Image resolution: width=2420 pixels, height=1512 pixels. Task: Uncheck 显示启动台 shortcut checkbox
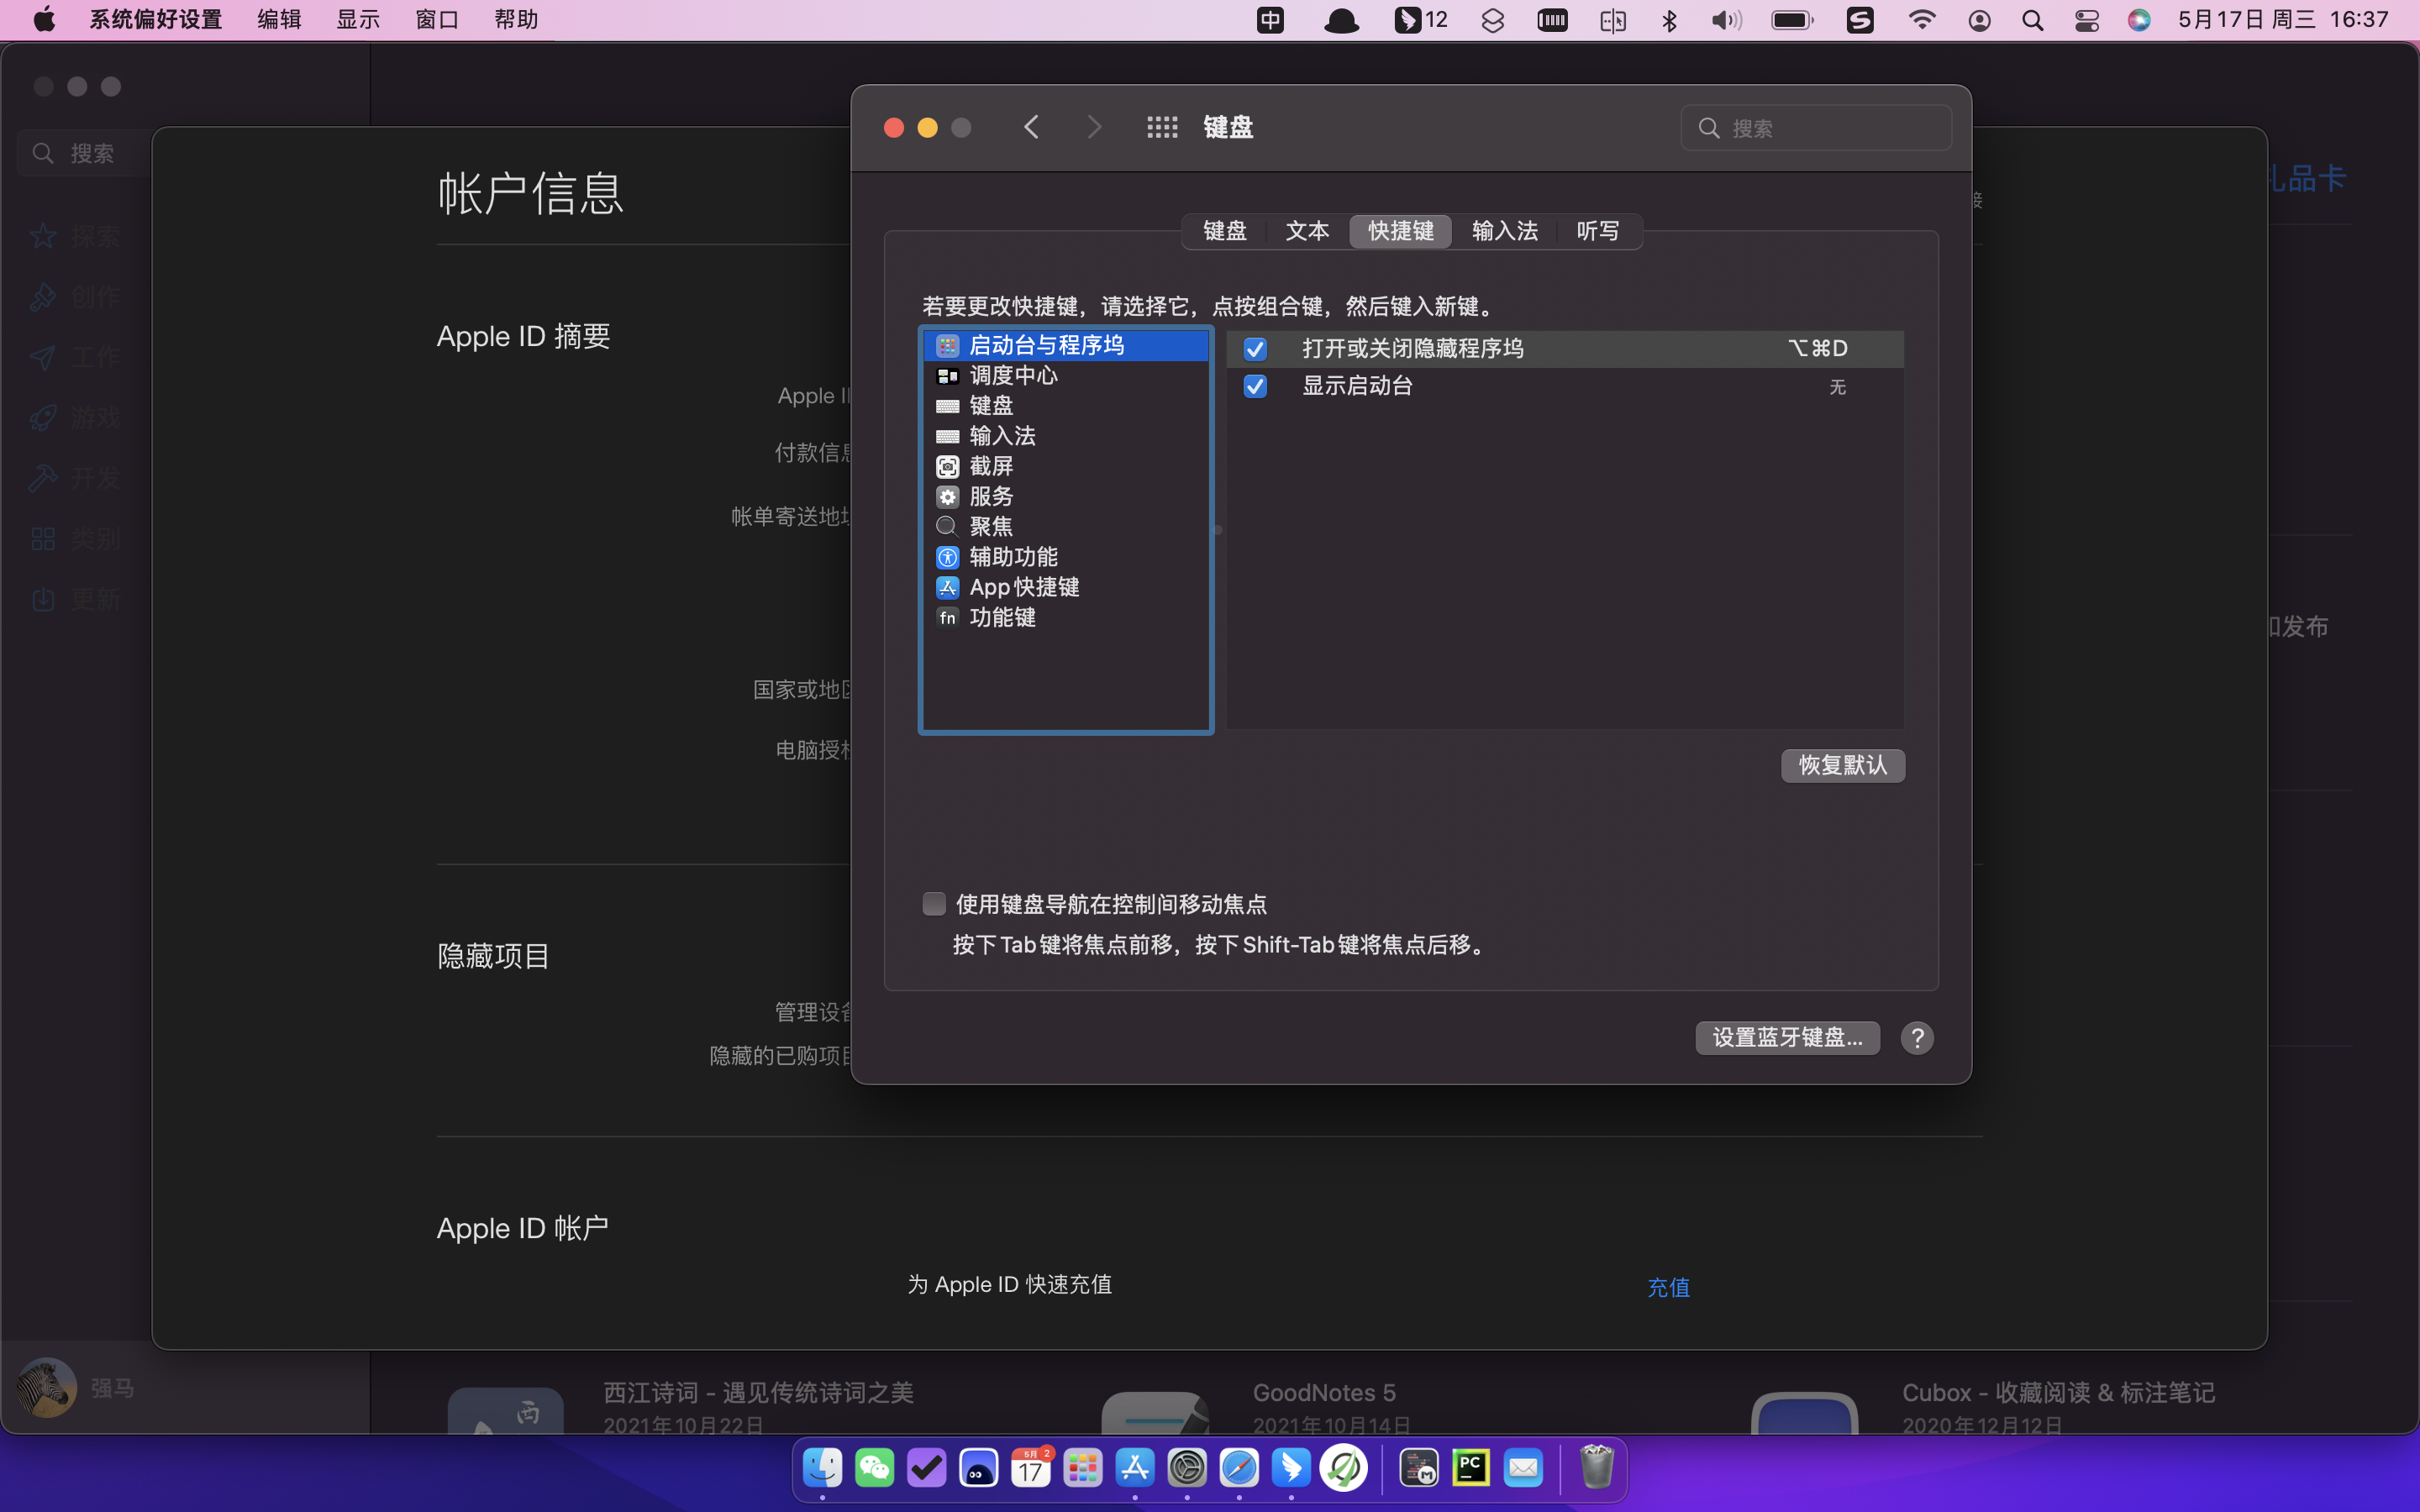(x=1255, y=386)
